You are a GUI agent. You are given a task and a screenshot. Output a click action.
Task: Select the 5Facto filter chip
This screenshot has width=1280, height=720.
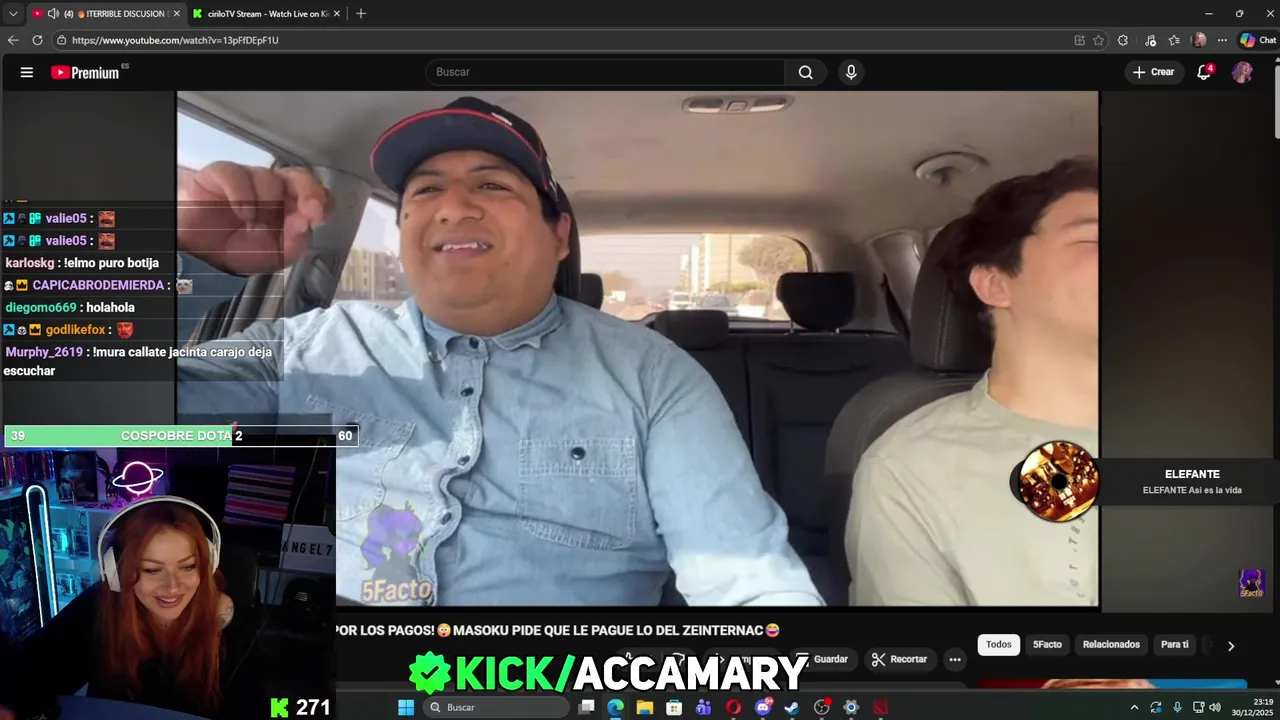[1047, 645]
